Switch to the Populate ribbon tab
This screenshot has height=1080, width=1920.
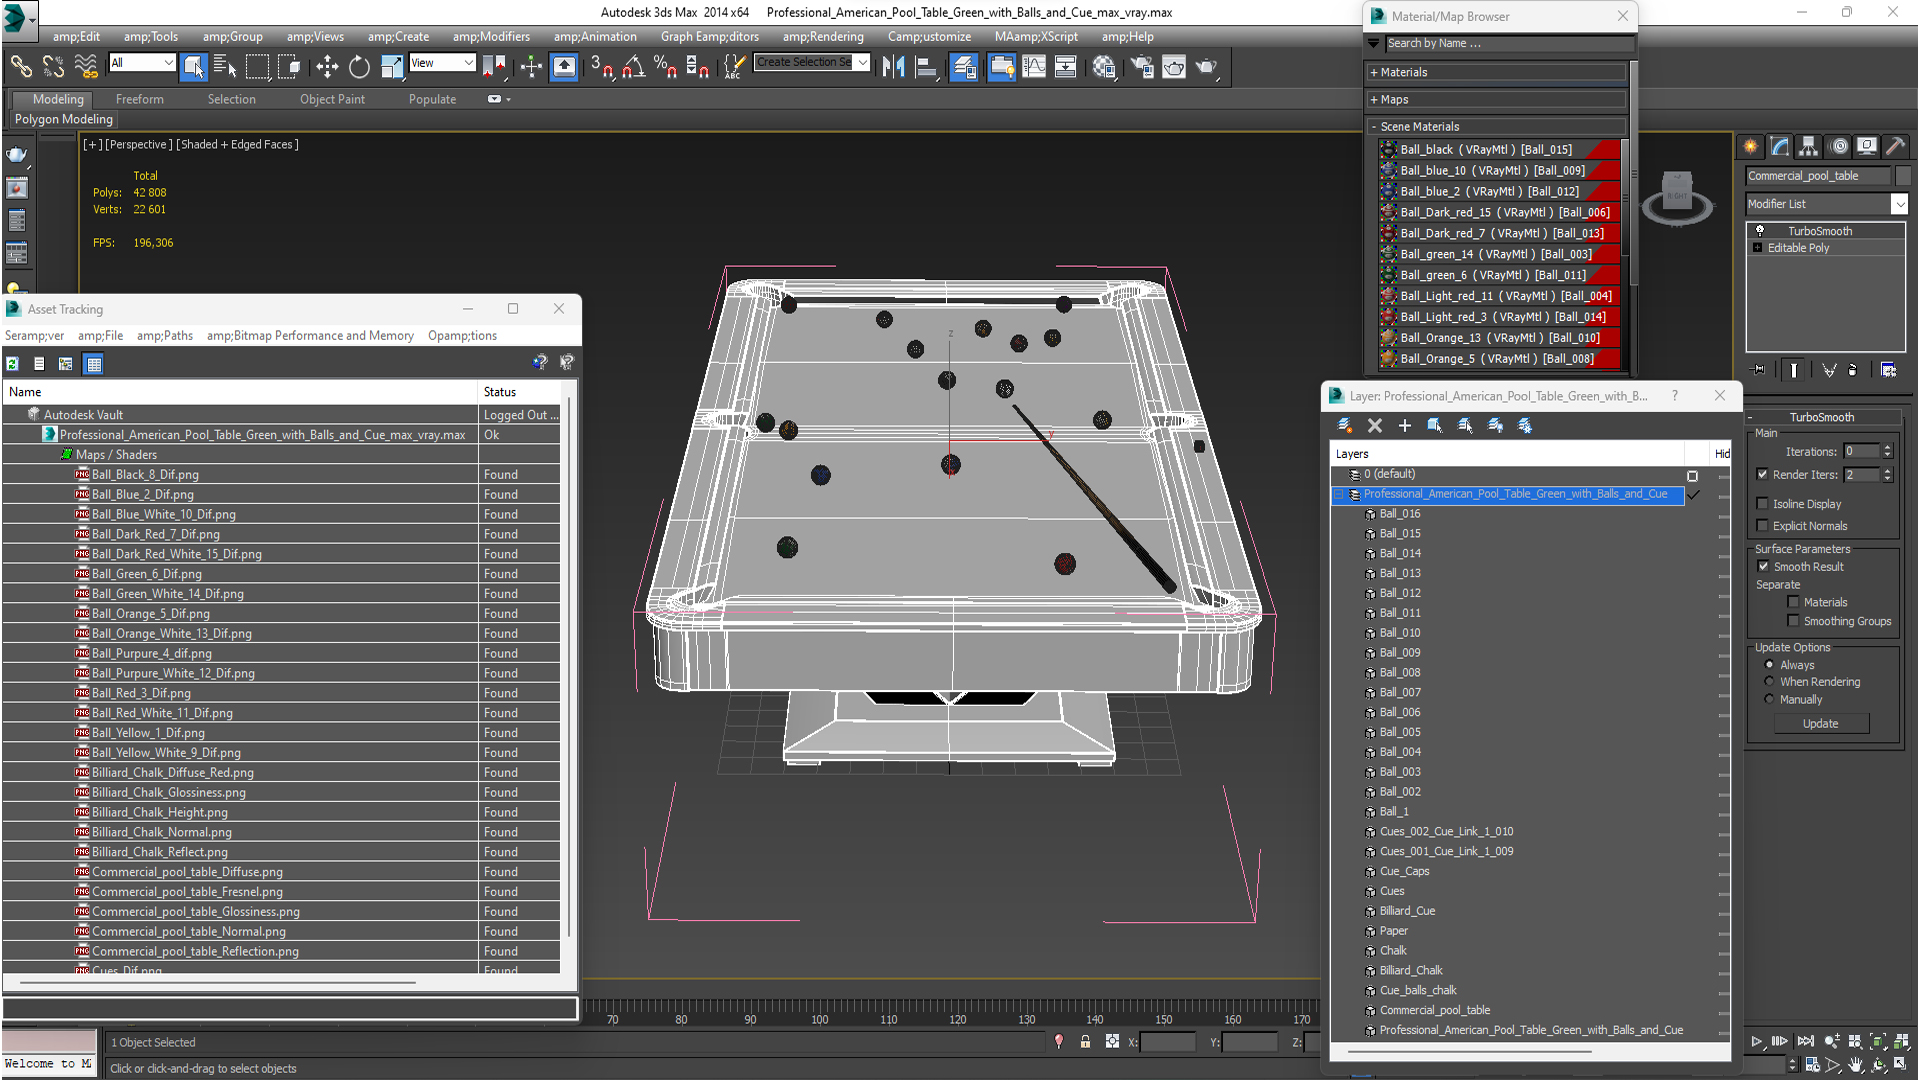[x=432, y=99]
